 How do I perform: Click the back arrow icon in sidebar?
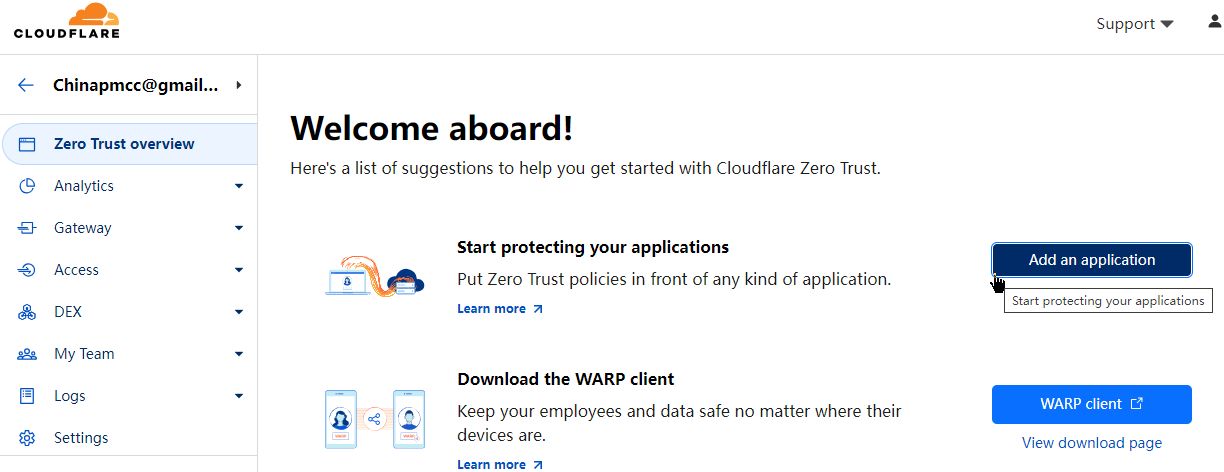[x=26, y=86]
